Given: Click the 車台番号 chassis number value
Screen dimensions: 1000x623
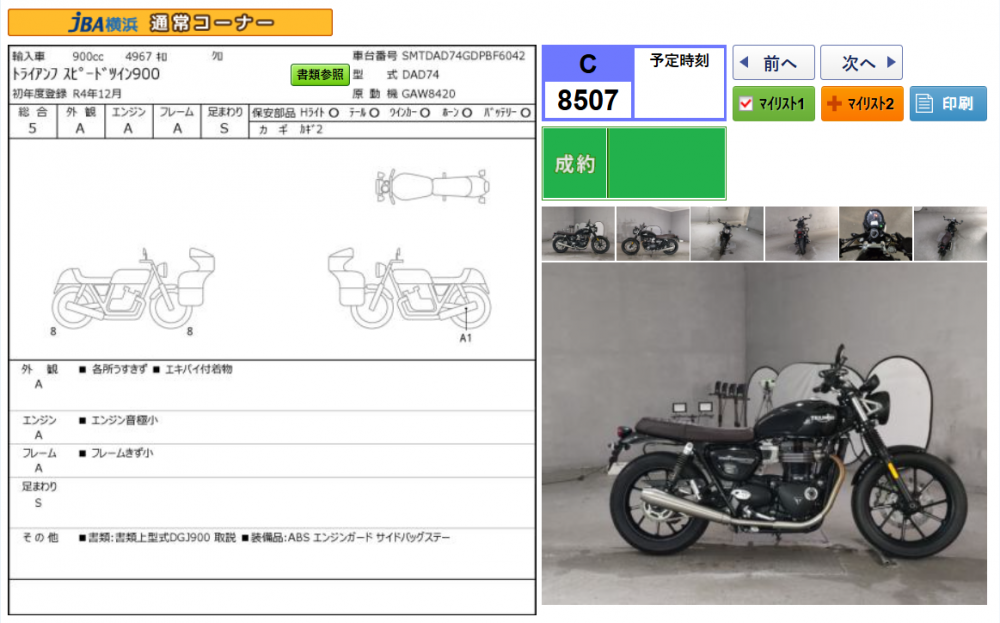Looking at the screenshot, I should point(463,56).
